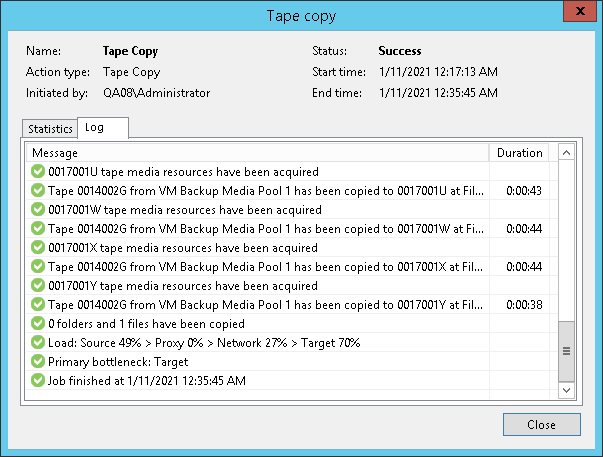Viewport: 603px width, 457px height.
Task: Switch to the Statistics tab
Action: (x=50, y=129)
